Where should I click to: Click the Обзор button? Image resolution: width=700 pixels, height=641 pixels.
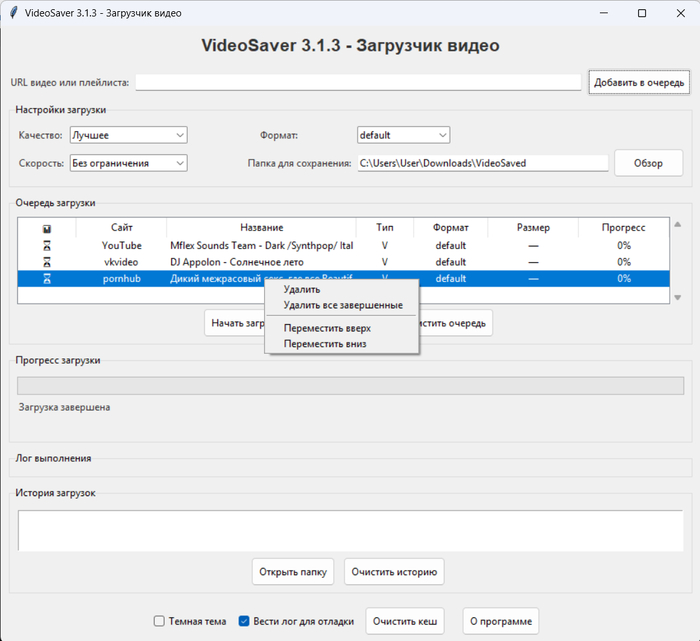[648, 163]
